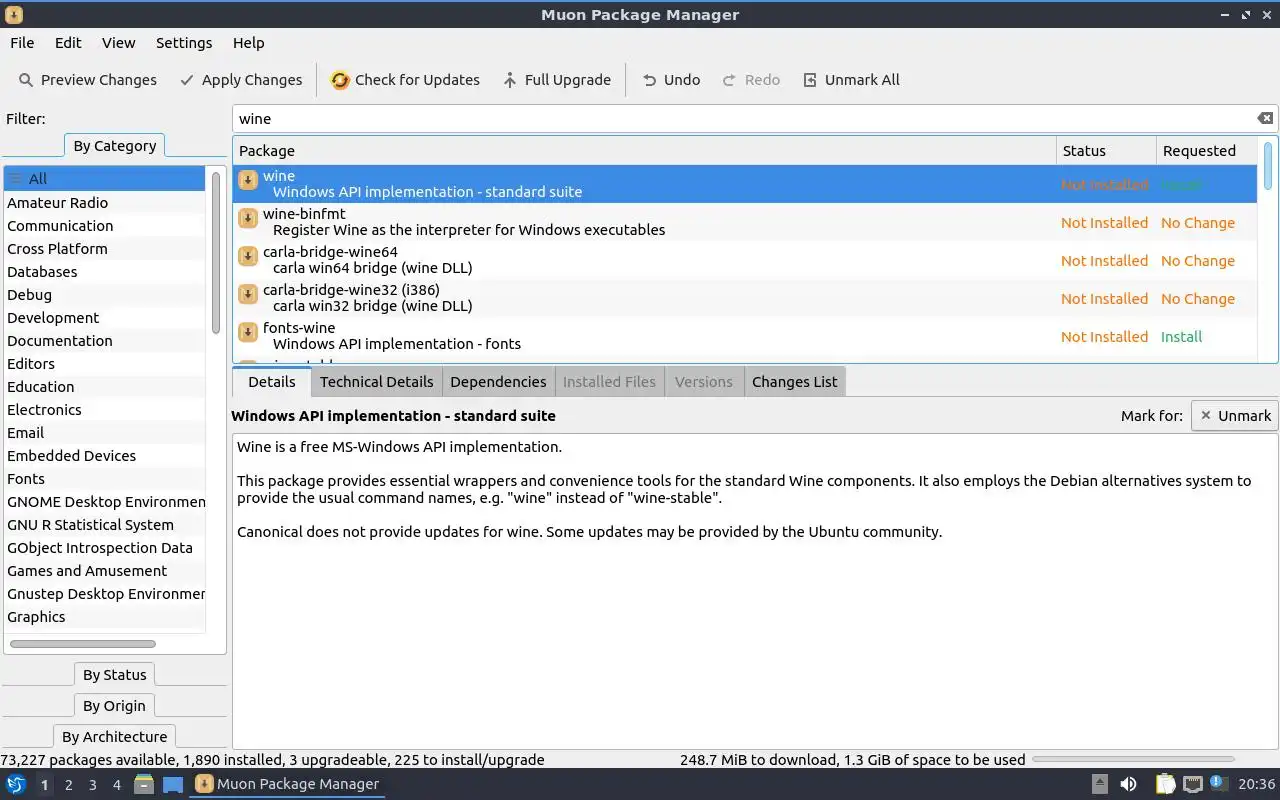Click the Check for Updates refresh icon

tap(340, 80)
